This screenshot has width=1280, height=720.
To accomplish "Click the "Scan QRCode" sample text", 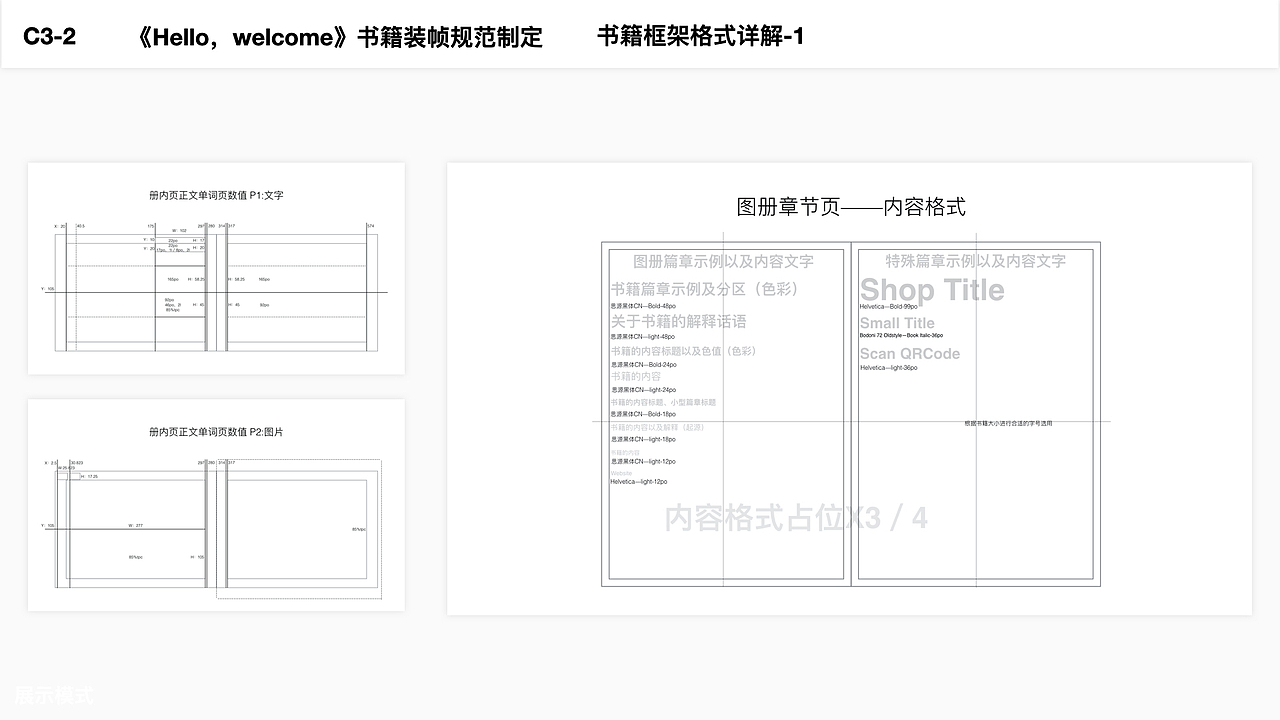I will coord(910,354).
